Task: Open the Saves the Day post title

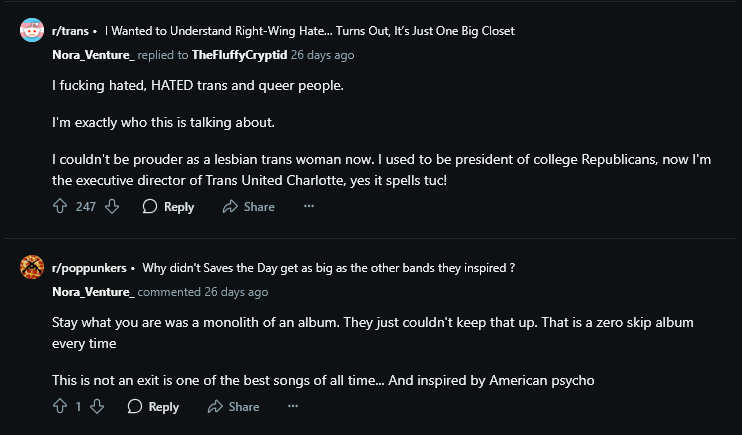Action: pyautogui.click(x=328, y=268)
